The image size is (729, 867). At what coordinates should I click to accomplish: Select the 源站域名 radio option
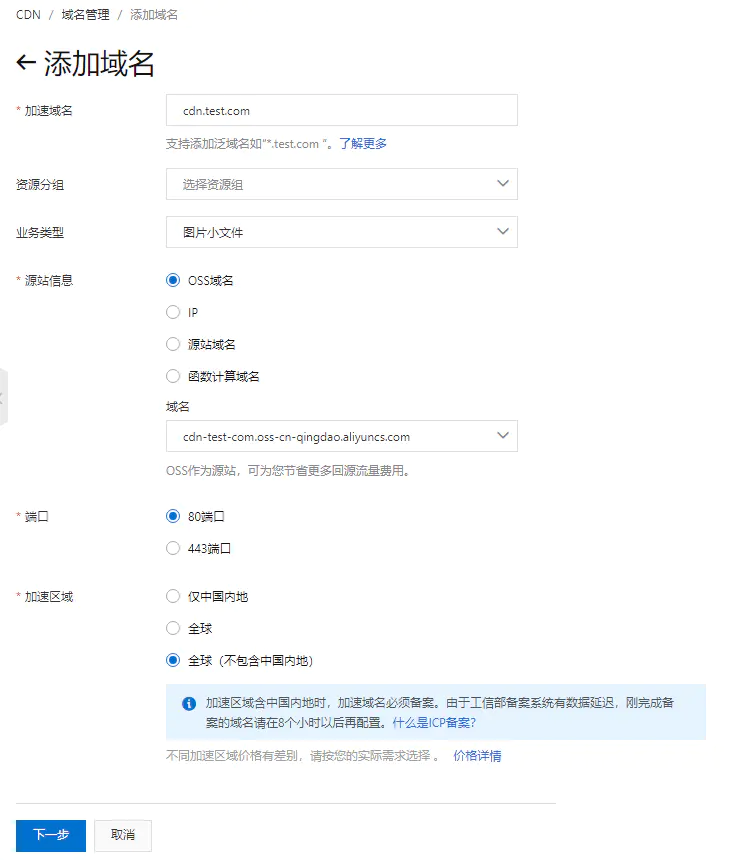click(173, 345)
